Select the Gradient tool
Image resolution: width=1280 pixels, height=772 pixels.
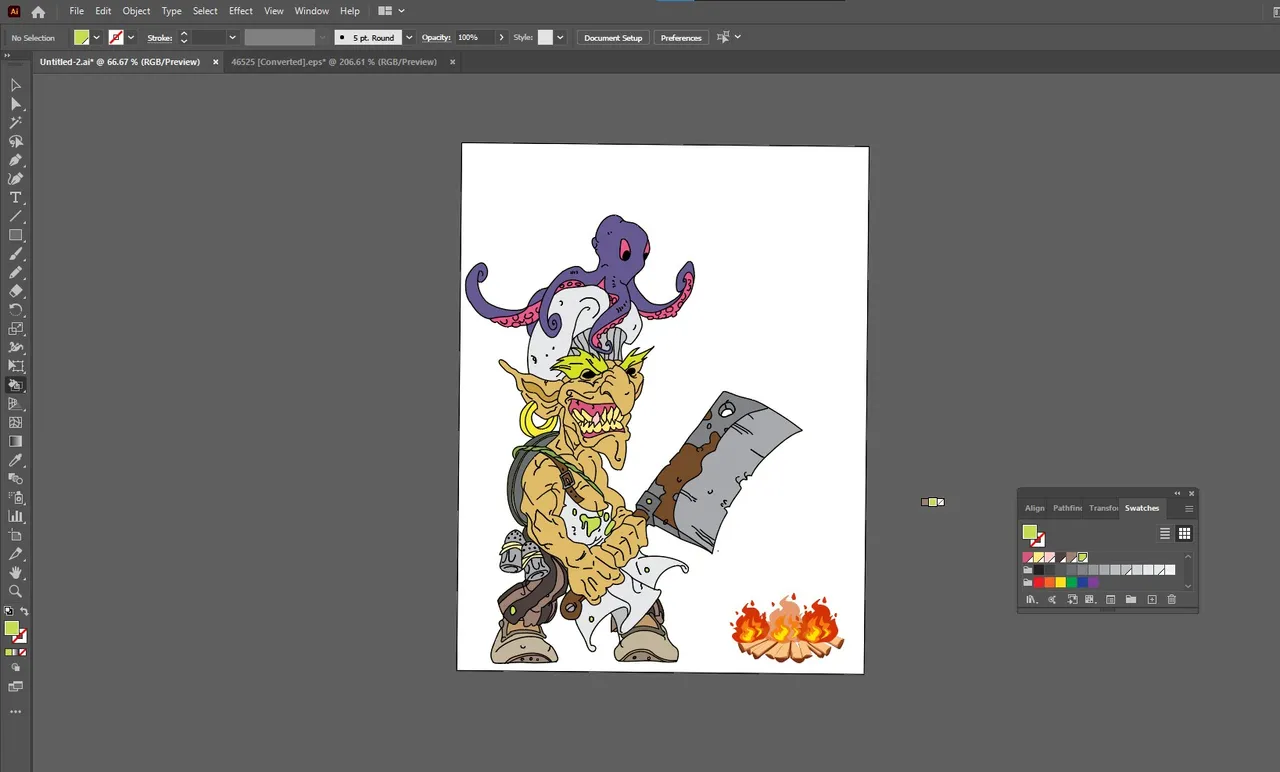[15, 441]
